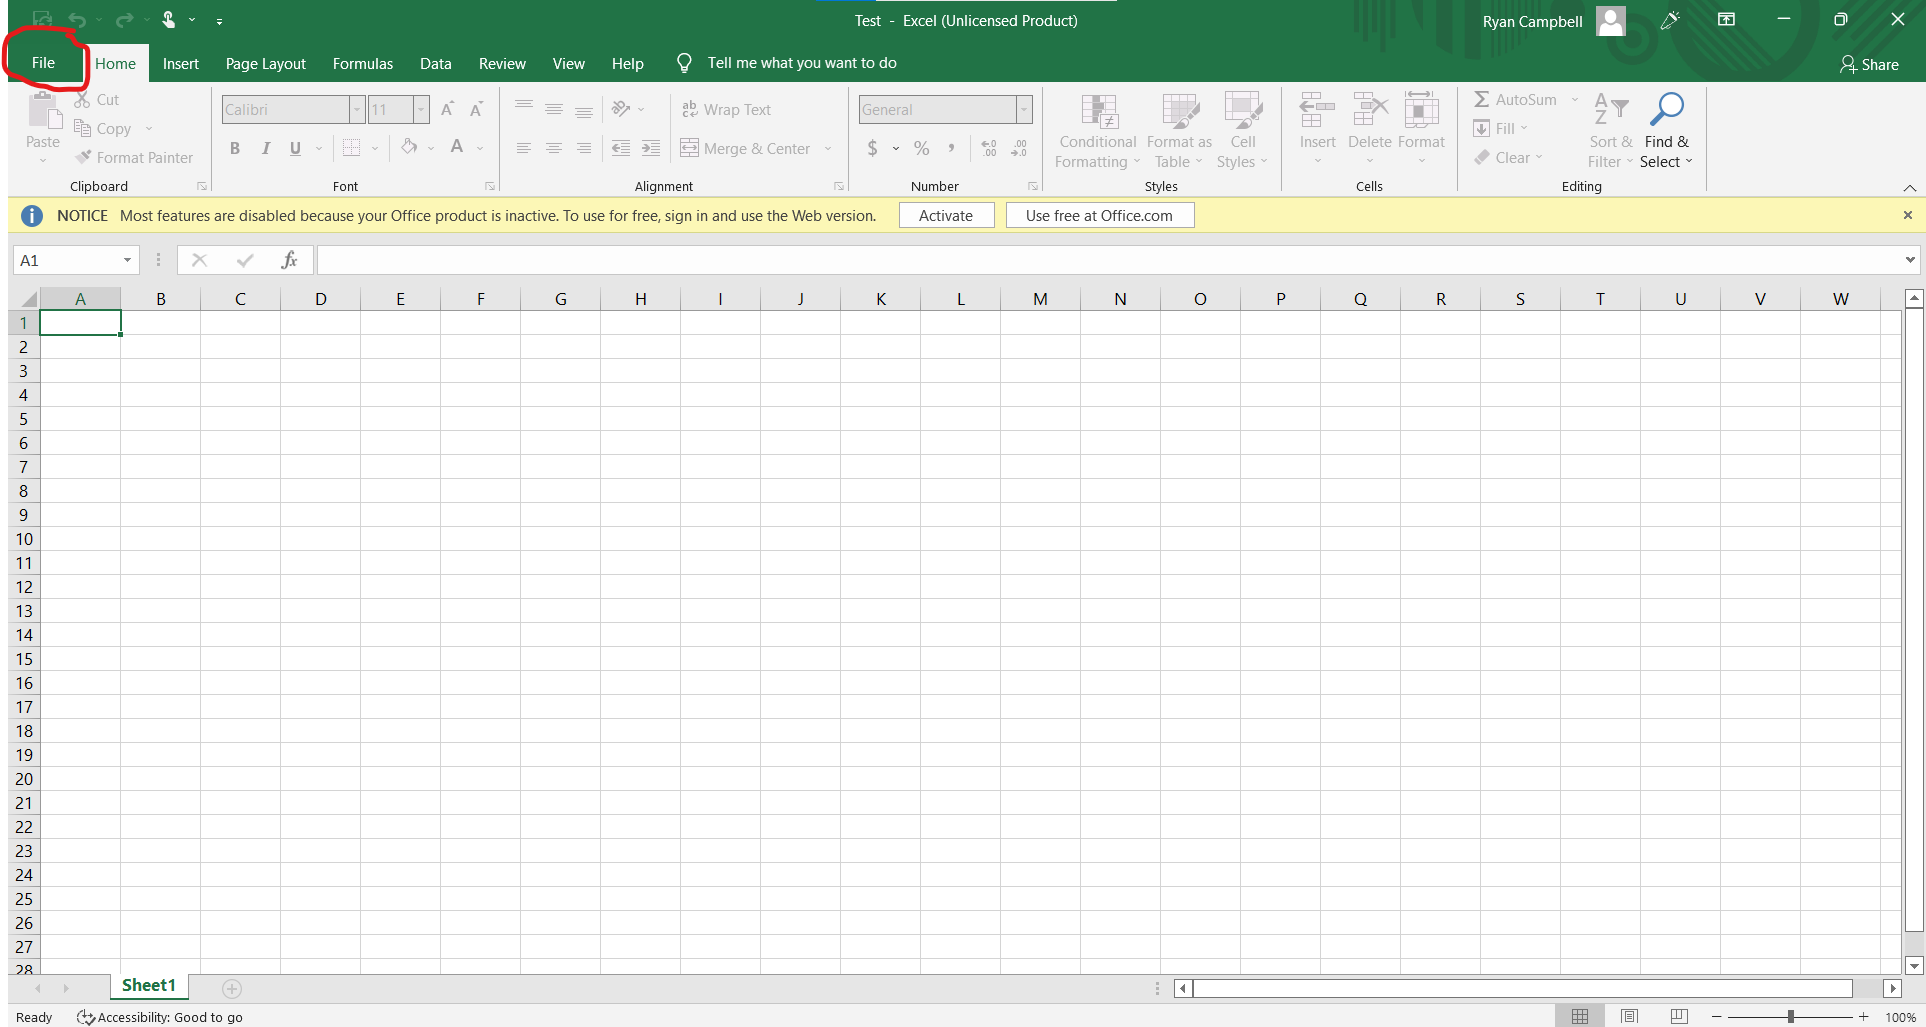This screenshot has width=1926, height=1027.
Task: Click the Copy icon
Action: tap(83, 128)
